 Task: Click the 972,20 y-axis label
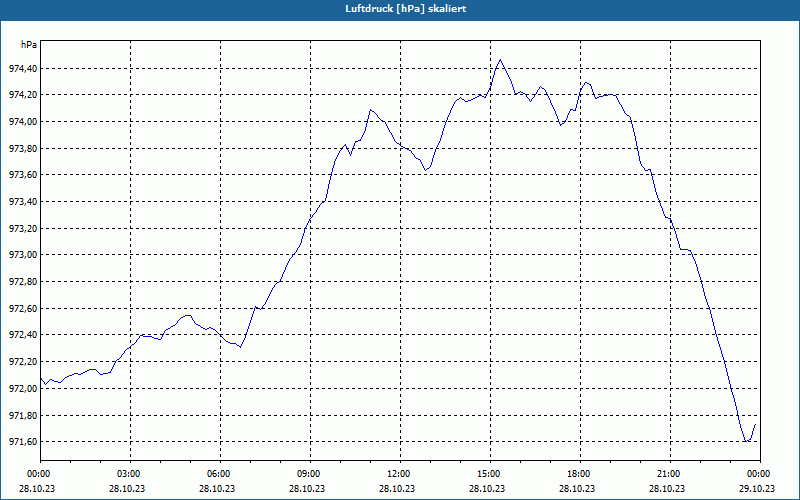pos(23,361)
